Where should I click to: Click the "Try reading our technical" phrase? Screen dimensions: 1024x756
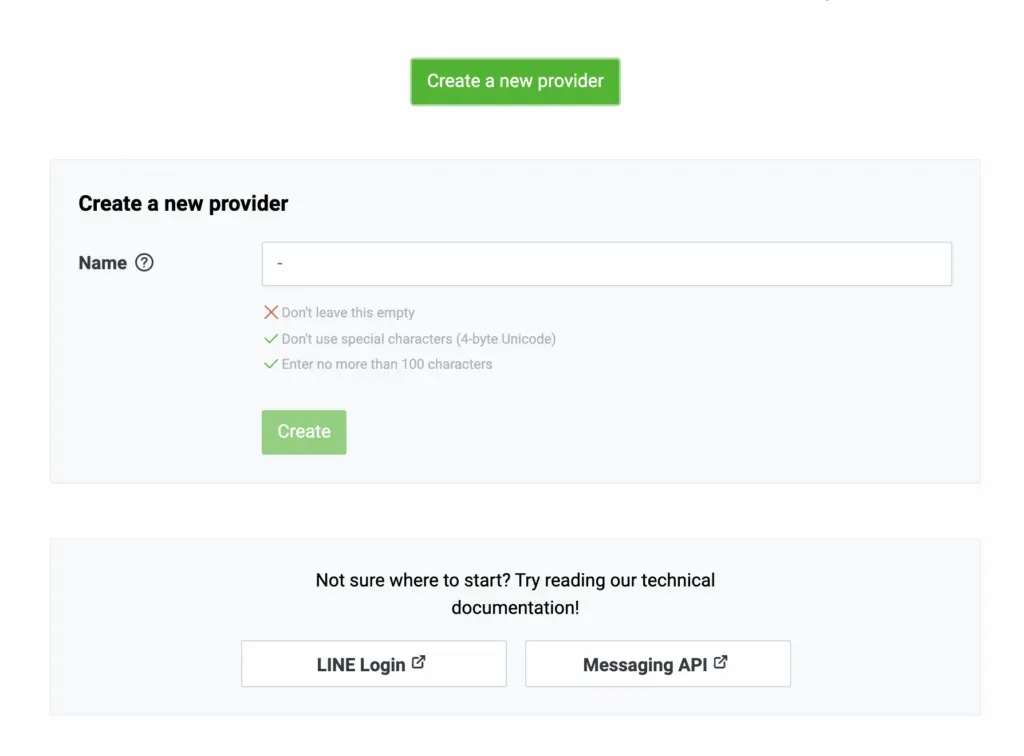pos(615,580)
